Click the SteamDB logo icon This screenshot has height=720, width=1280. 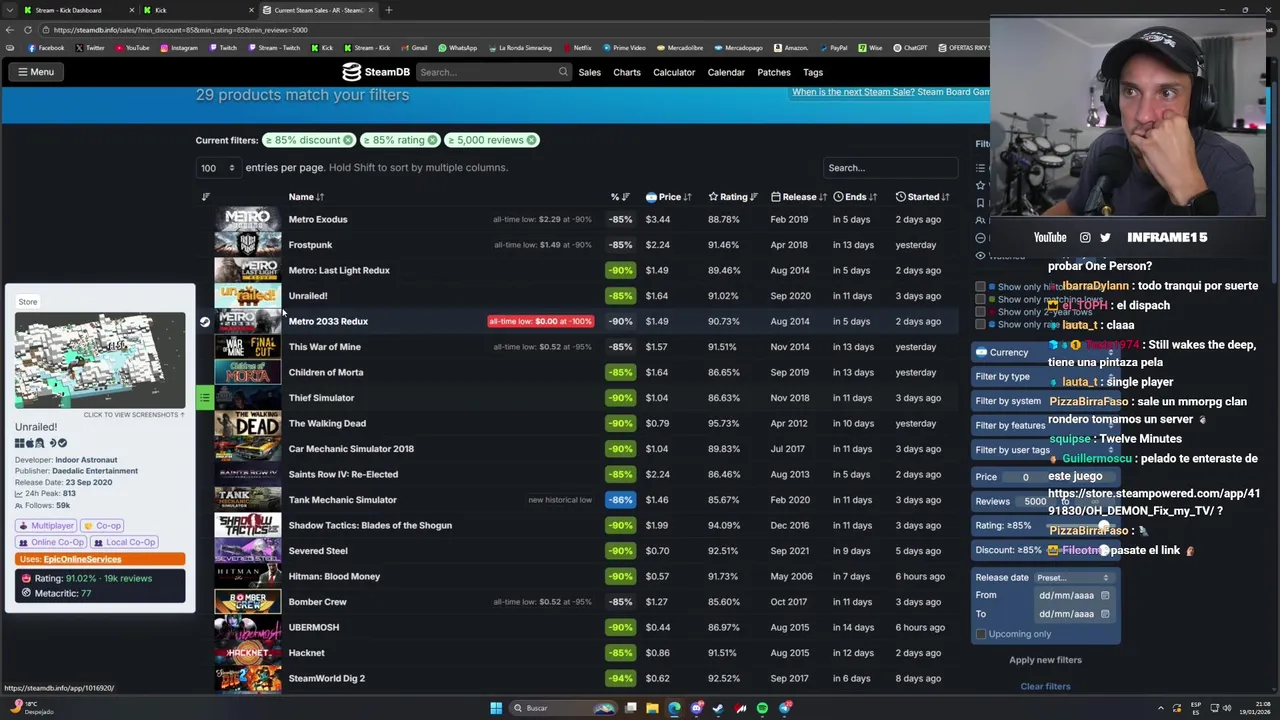351,72
